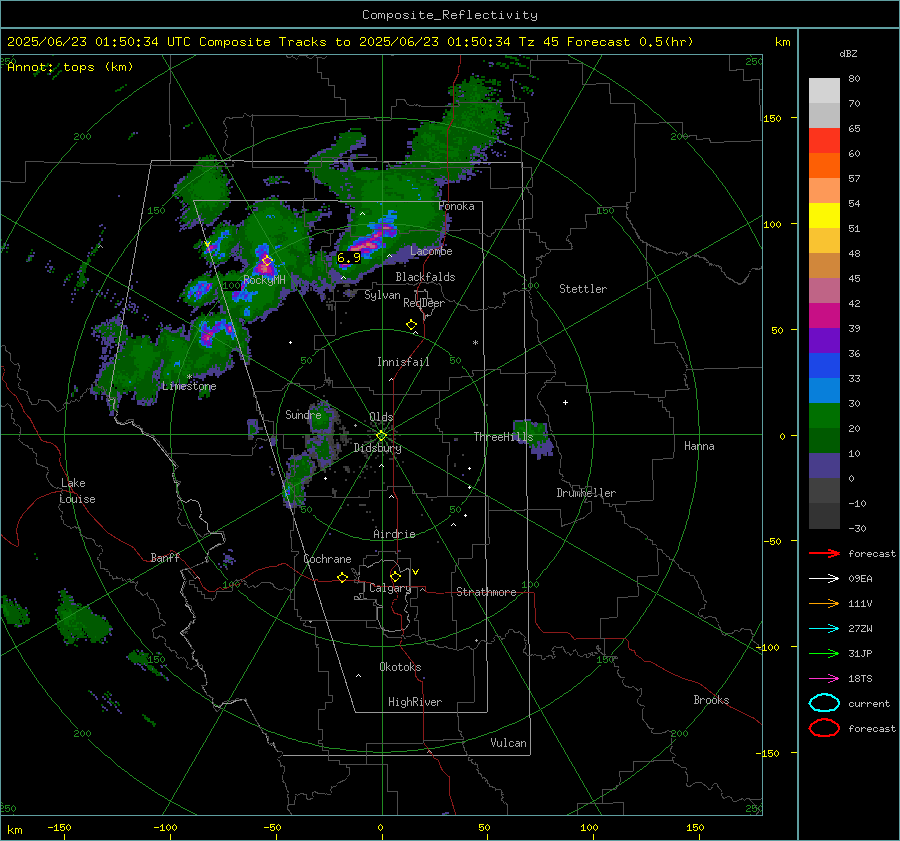The height and width of the screenshot is (841, 900).
Task: Click the Didsbury town label
Action: coord(377,448)
